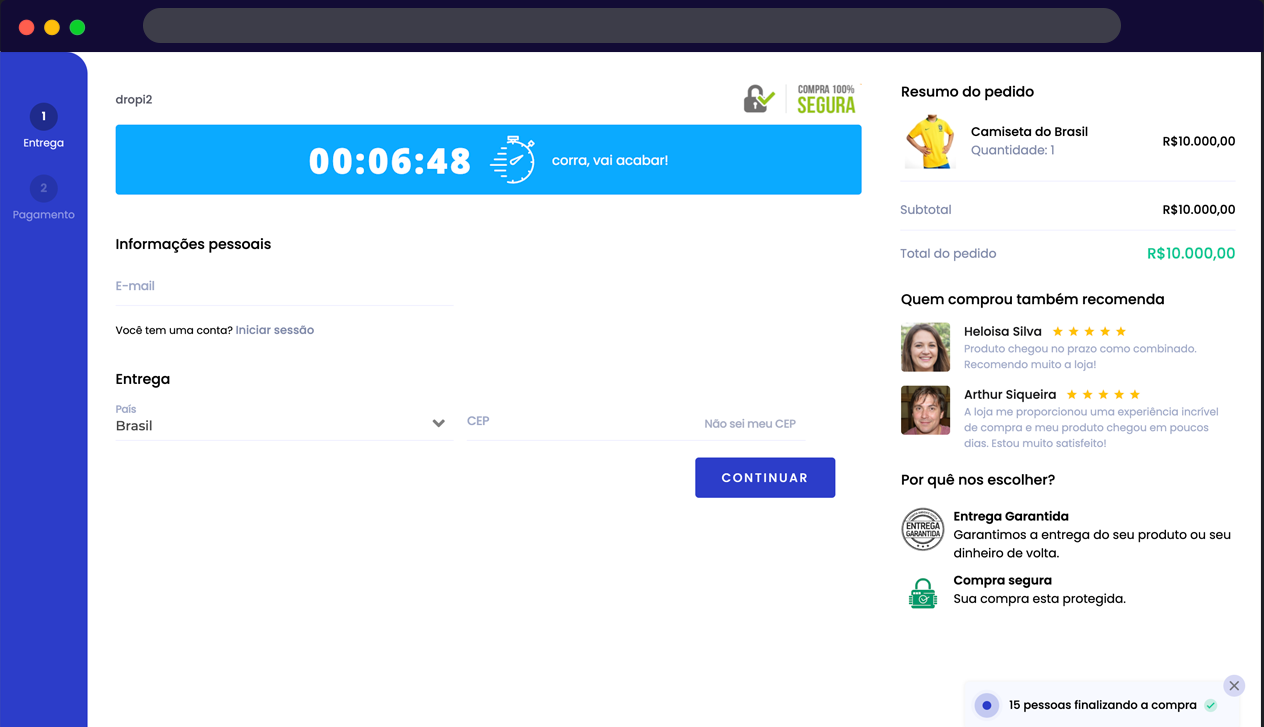Screen dimensions: 1264x727
Task: Click the Camiseta do Brasil product thumbnail
Action: click(929, 141)
